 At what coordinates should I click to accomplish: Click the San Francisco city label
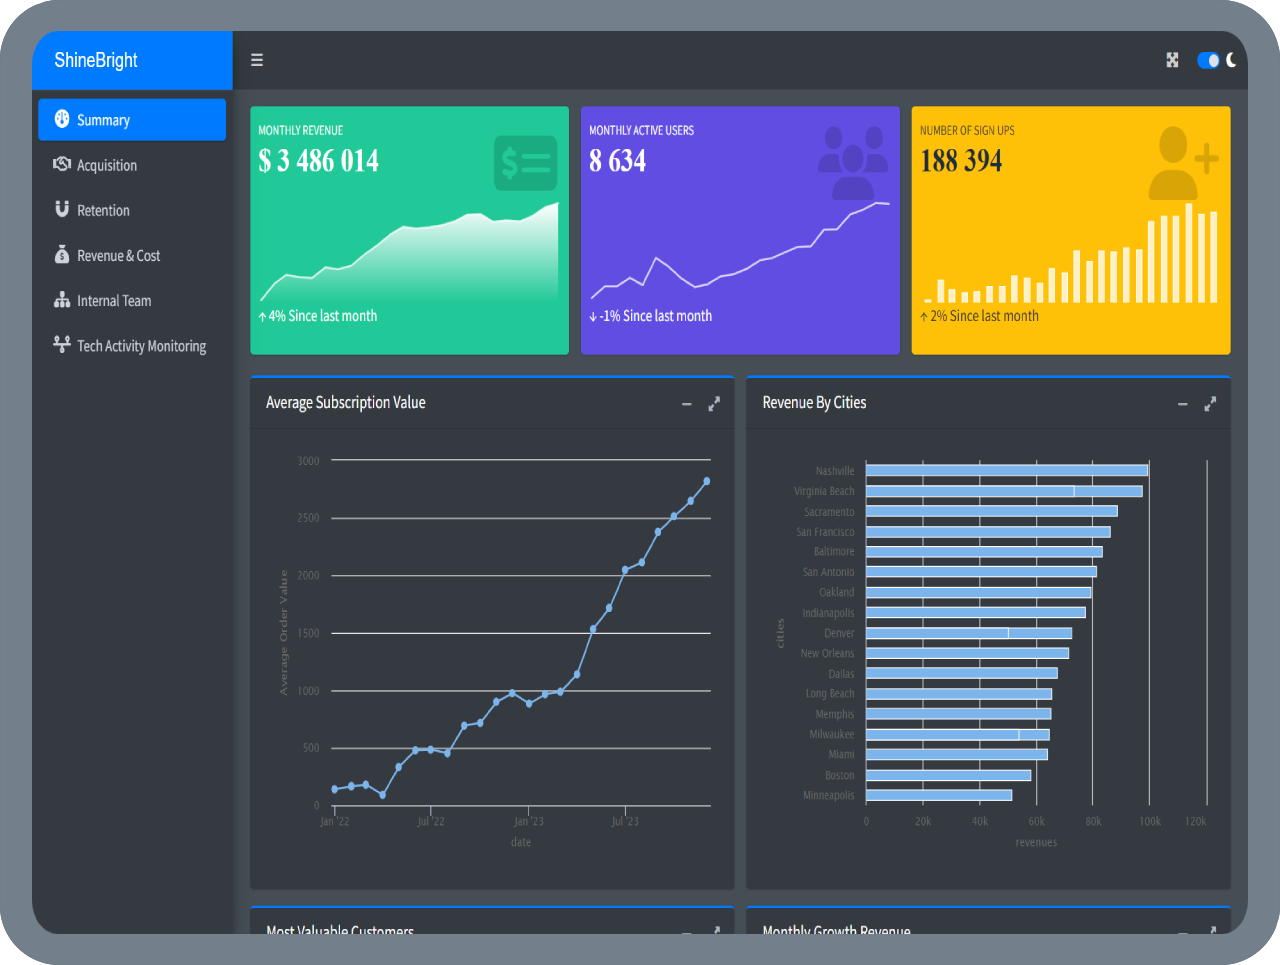(825, 532)
